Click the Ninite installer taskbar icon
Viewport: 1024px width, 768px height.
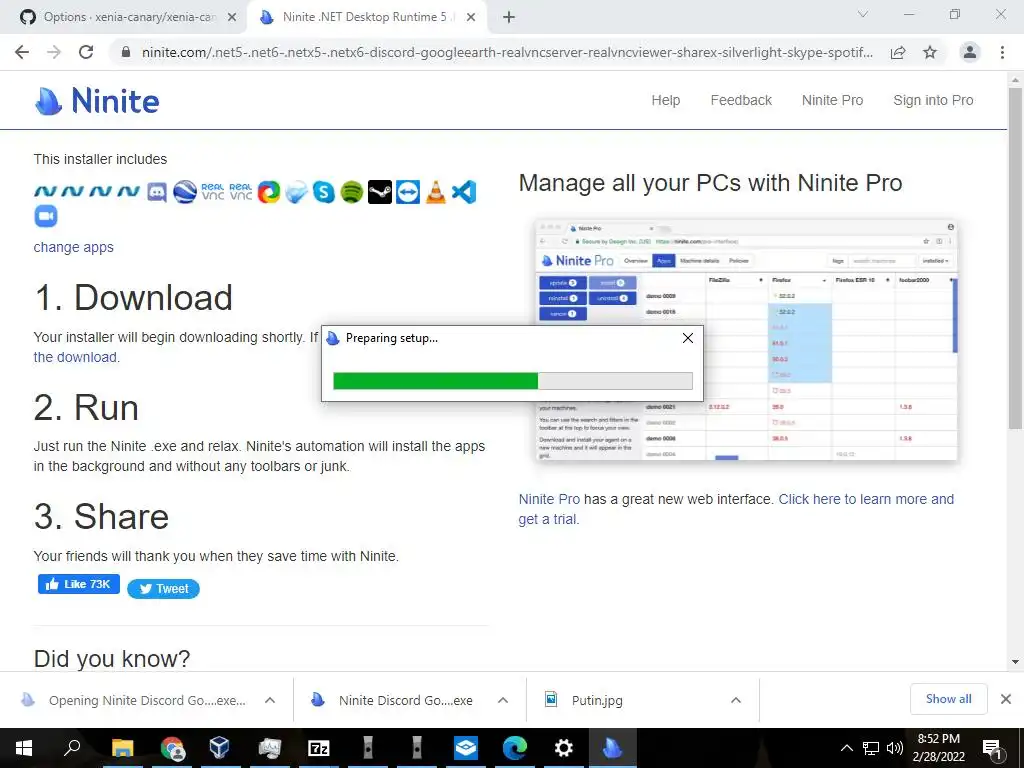(612, 748)
